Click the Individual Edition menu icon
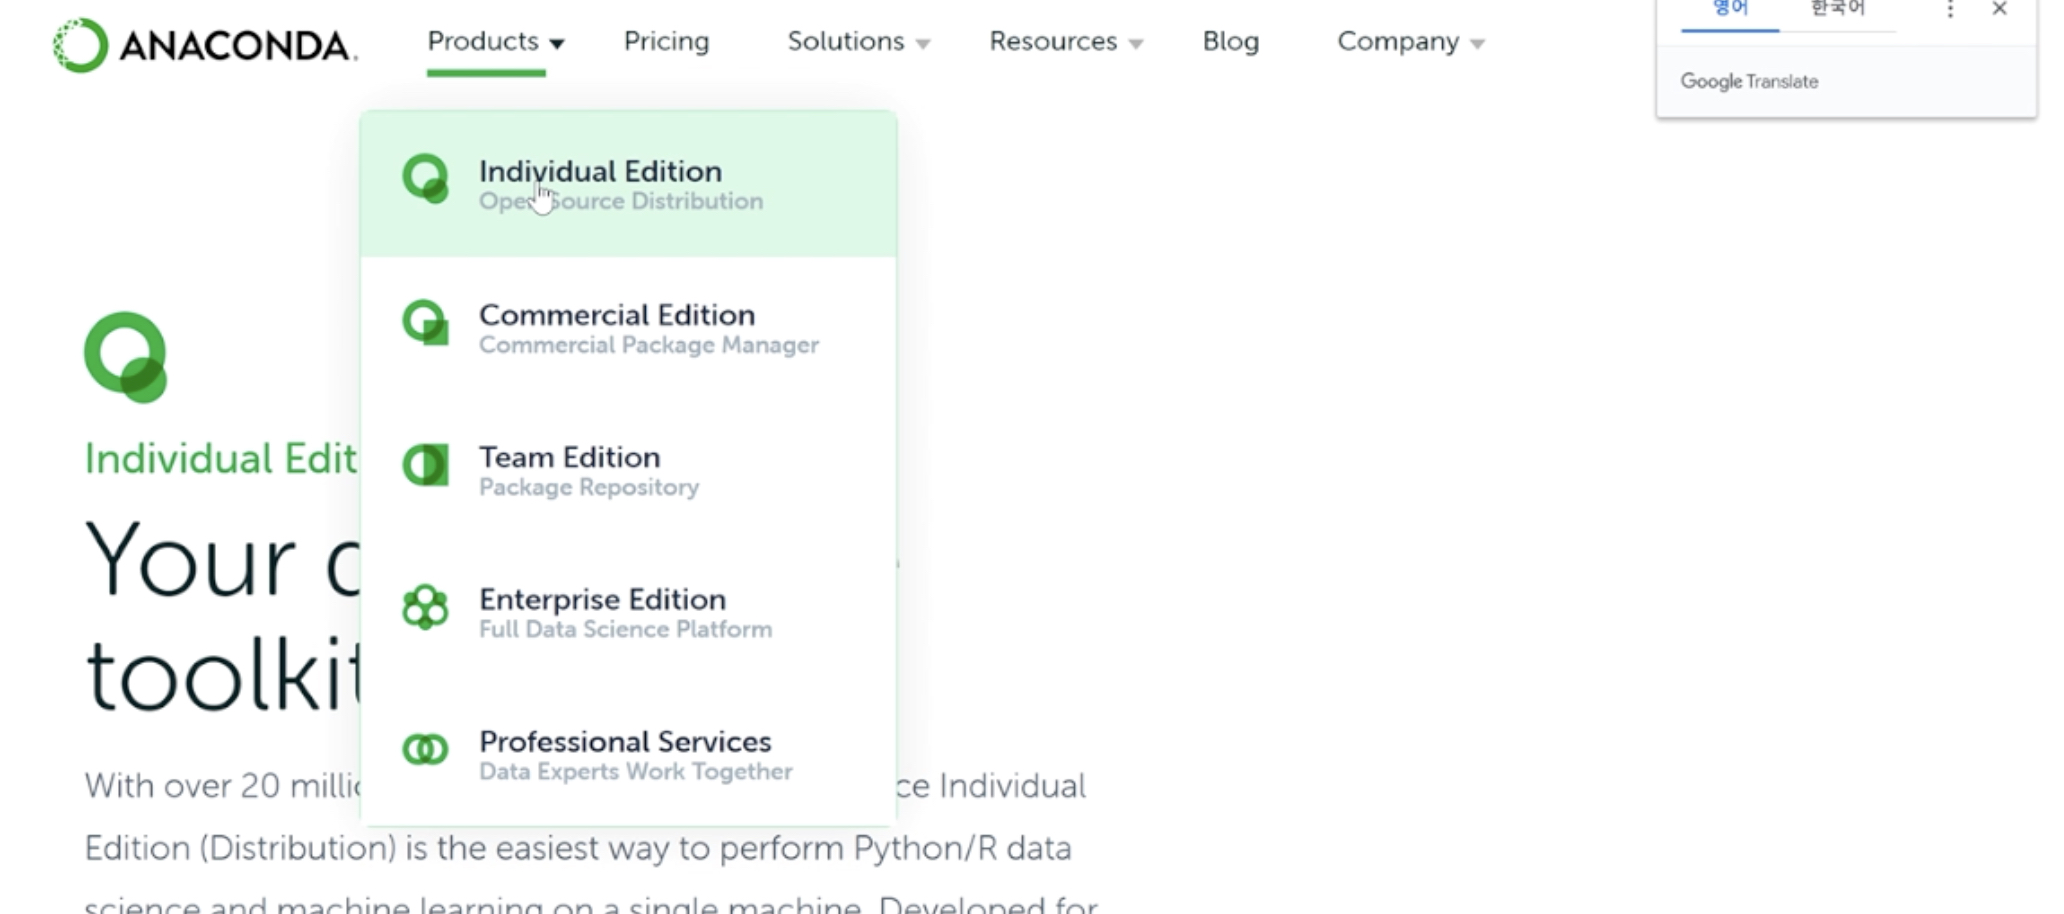Image resolution: width=2064 pixels, height=914 pixels. click(x=425, y=179)
